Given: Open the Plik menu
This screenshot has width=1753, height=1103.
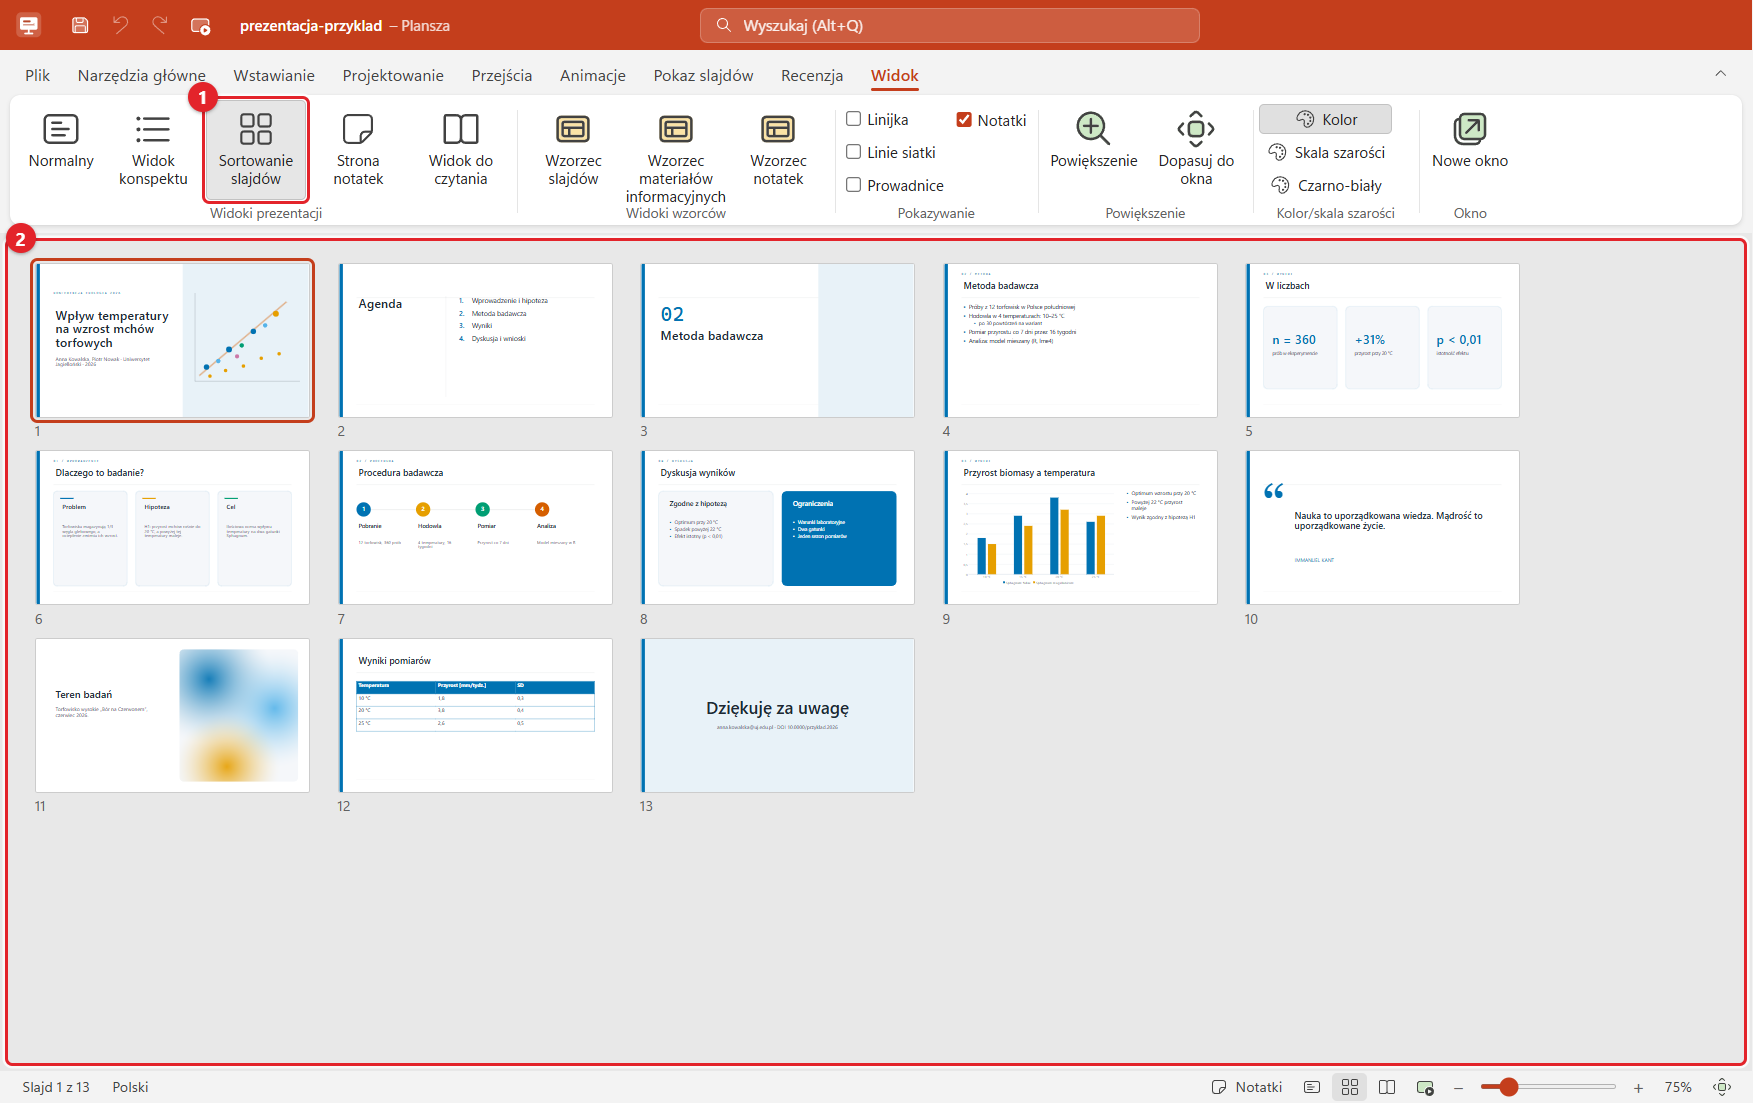Looking at the screenshot, I should tap(38, 76).
